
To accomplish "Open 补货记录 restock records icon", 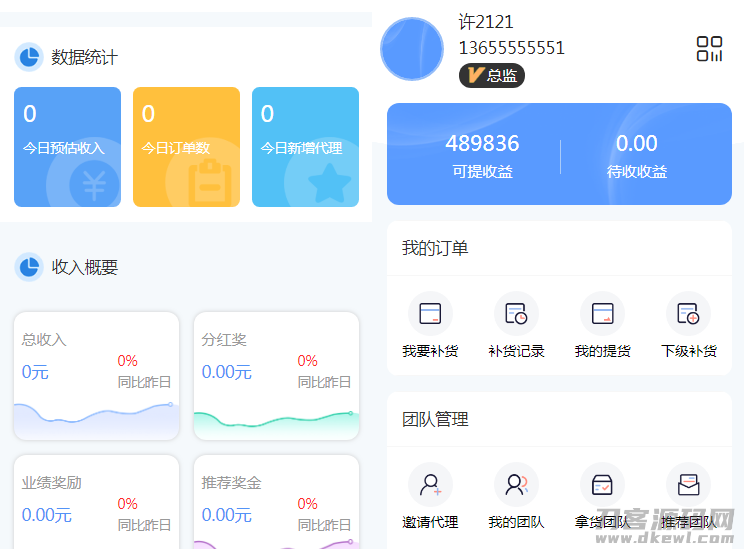I will (x=516, y=314).
